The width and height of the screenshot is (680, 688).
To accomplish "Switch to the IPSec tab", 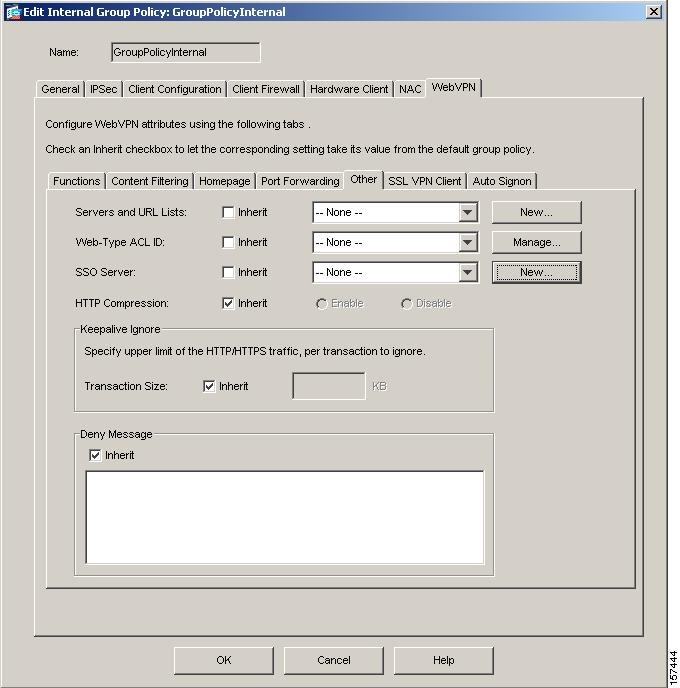I will 104,89.
